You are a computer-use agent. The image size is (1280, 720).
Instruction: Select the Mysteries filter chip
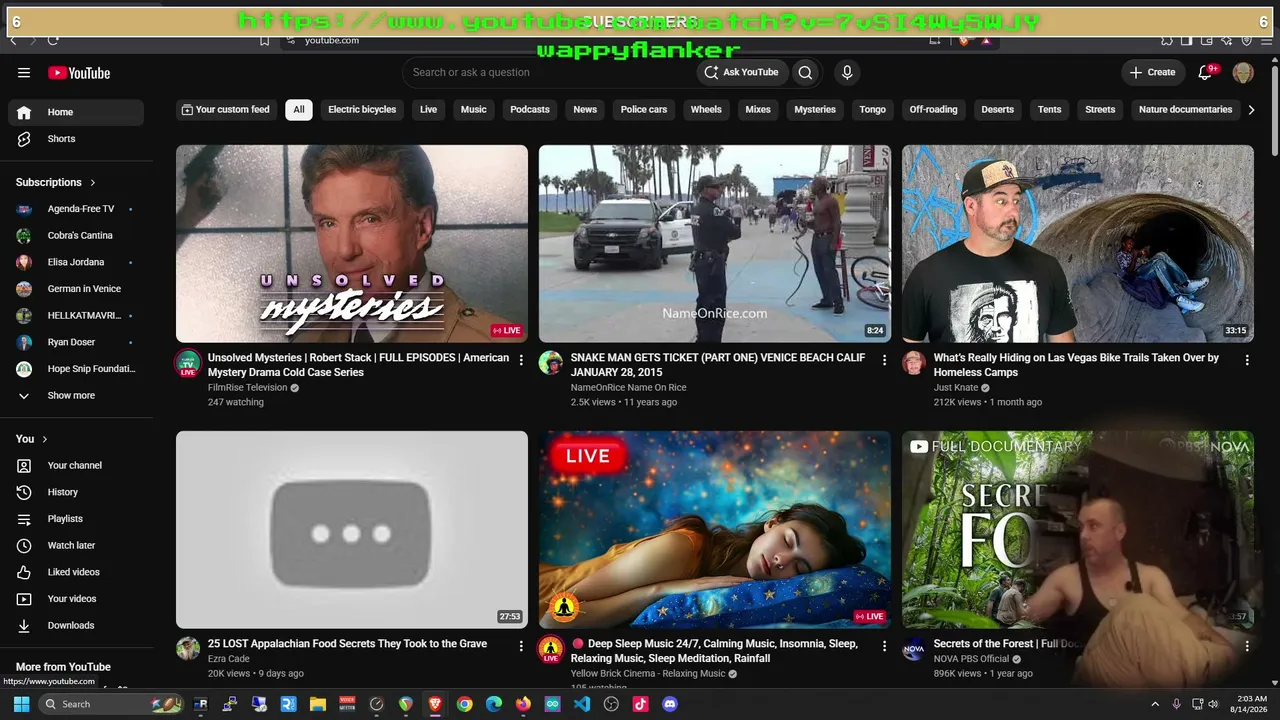pos(815,110)
